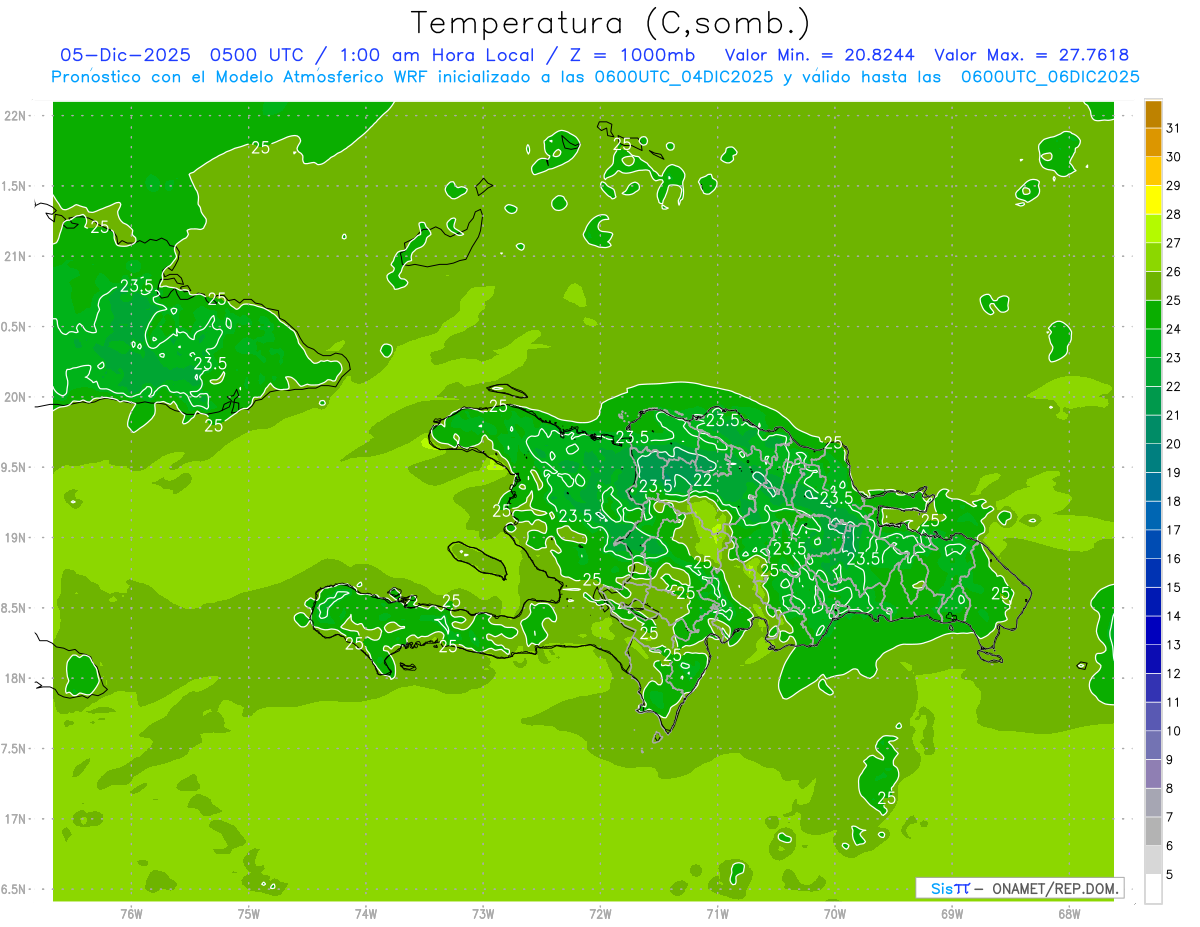Click the legend number "28"
1200x927 pixels.
pos(1174,214)
